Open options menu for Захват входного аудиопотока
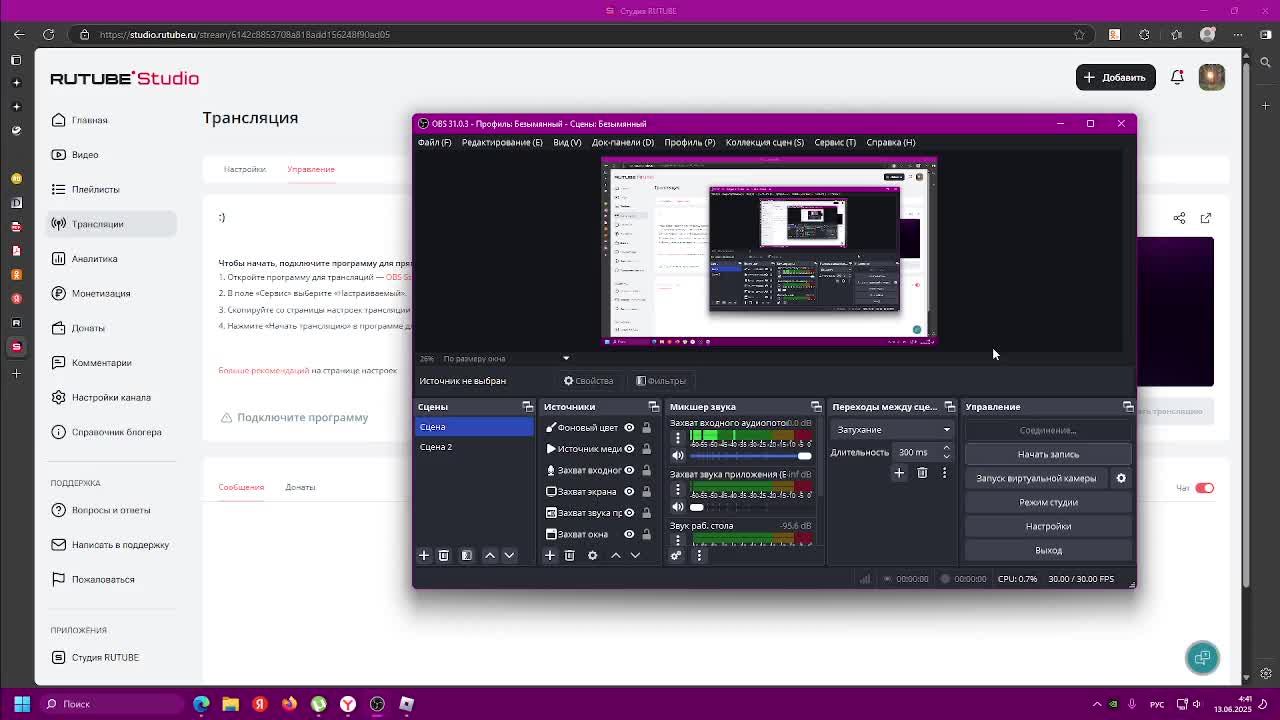This screenshot has height=720, width=1280. (677, 438)
